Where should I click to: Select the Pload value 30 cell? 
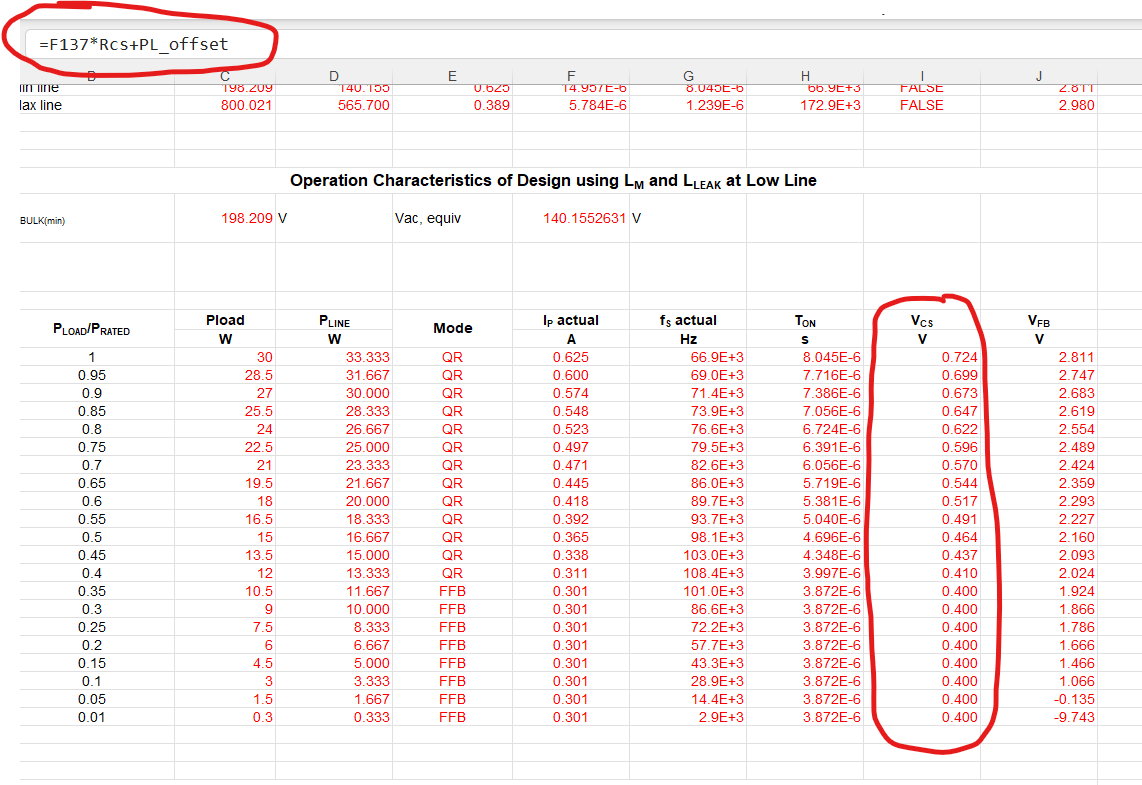click(x=225, y=358)
